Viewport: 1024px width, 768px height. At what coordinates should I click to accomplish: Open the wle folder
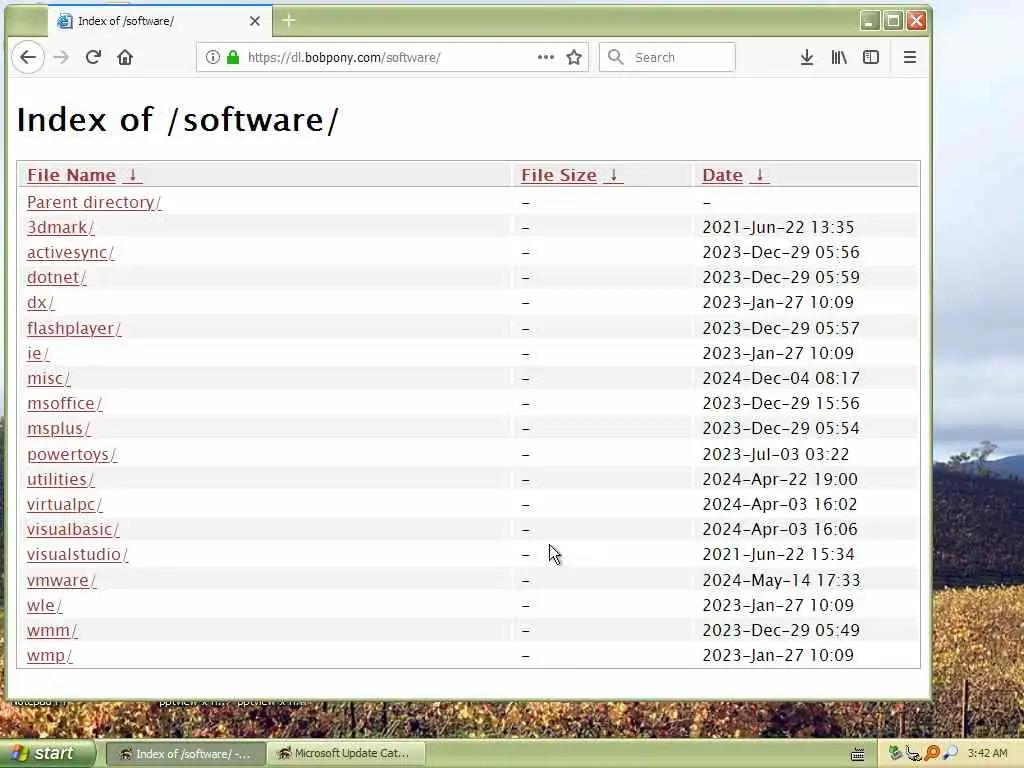pyautogui.click(x=44, y=605)
